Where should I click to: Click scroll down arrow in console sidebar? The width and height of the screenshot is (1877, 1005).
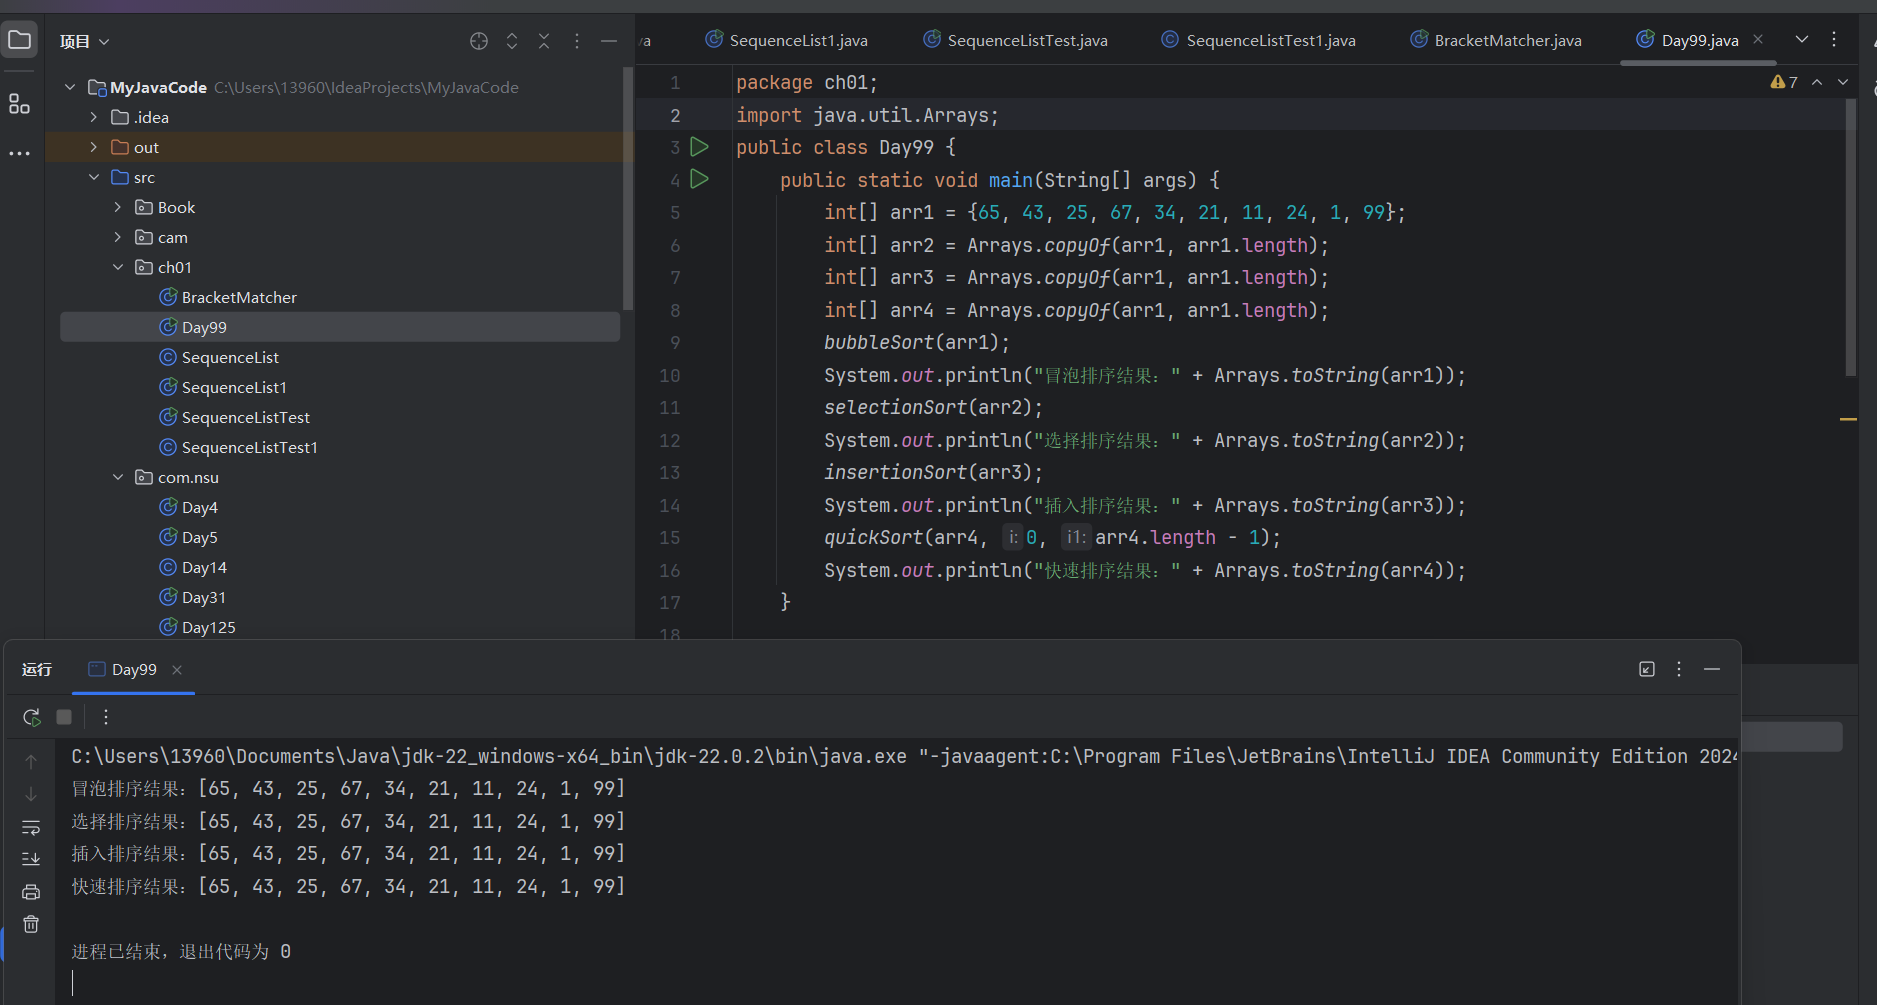tap(31, 794)
